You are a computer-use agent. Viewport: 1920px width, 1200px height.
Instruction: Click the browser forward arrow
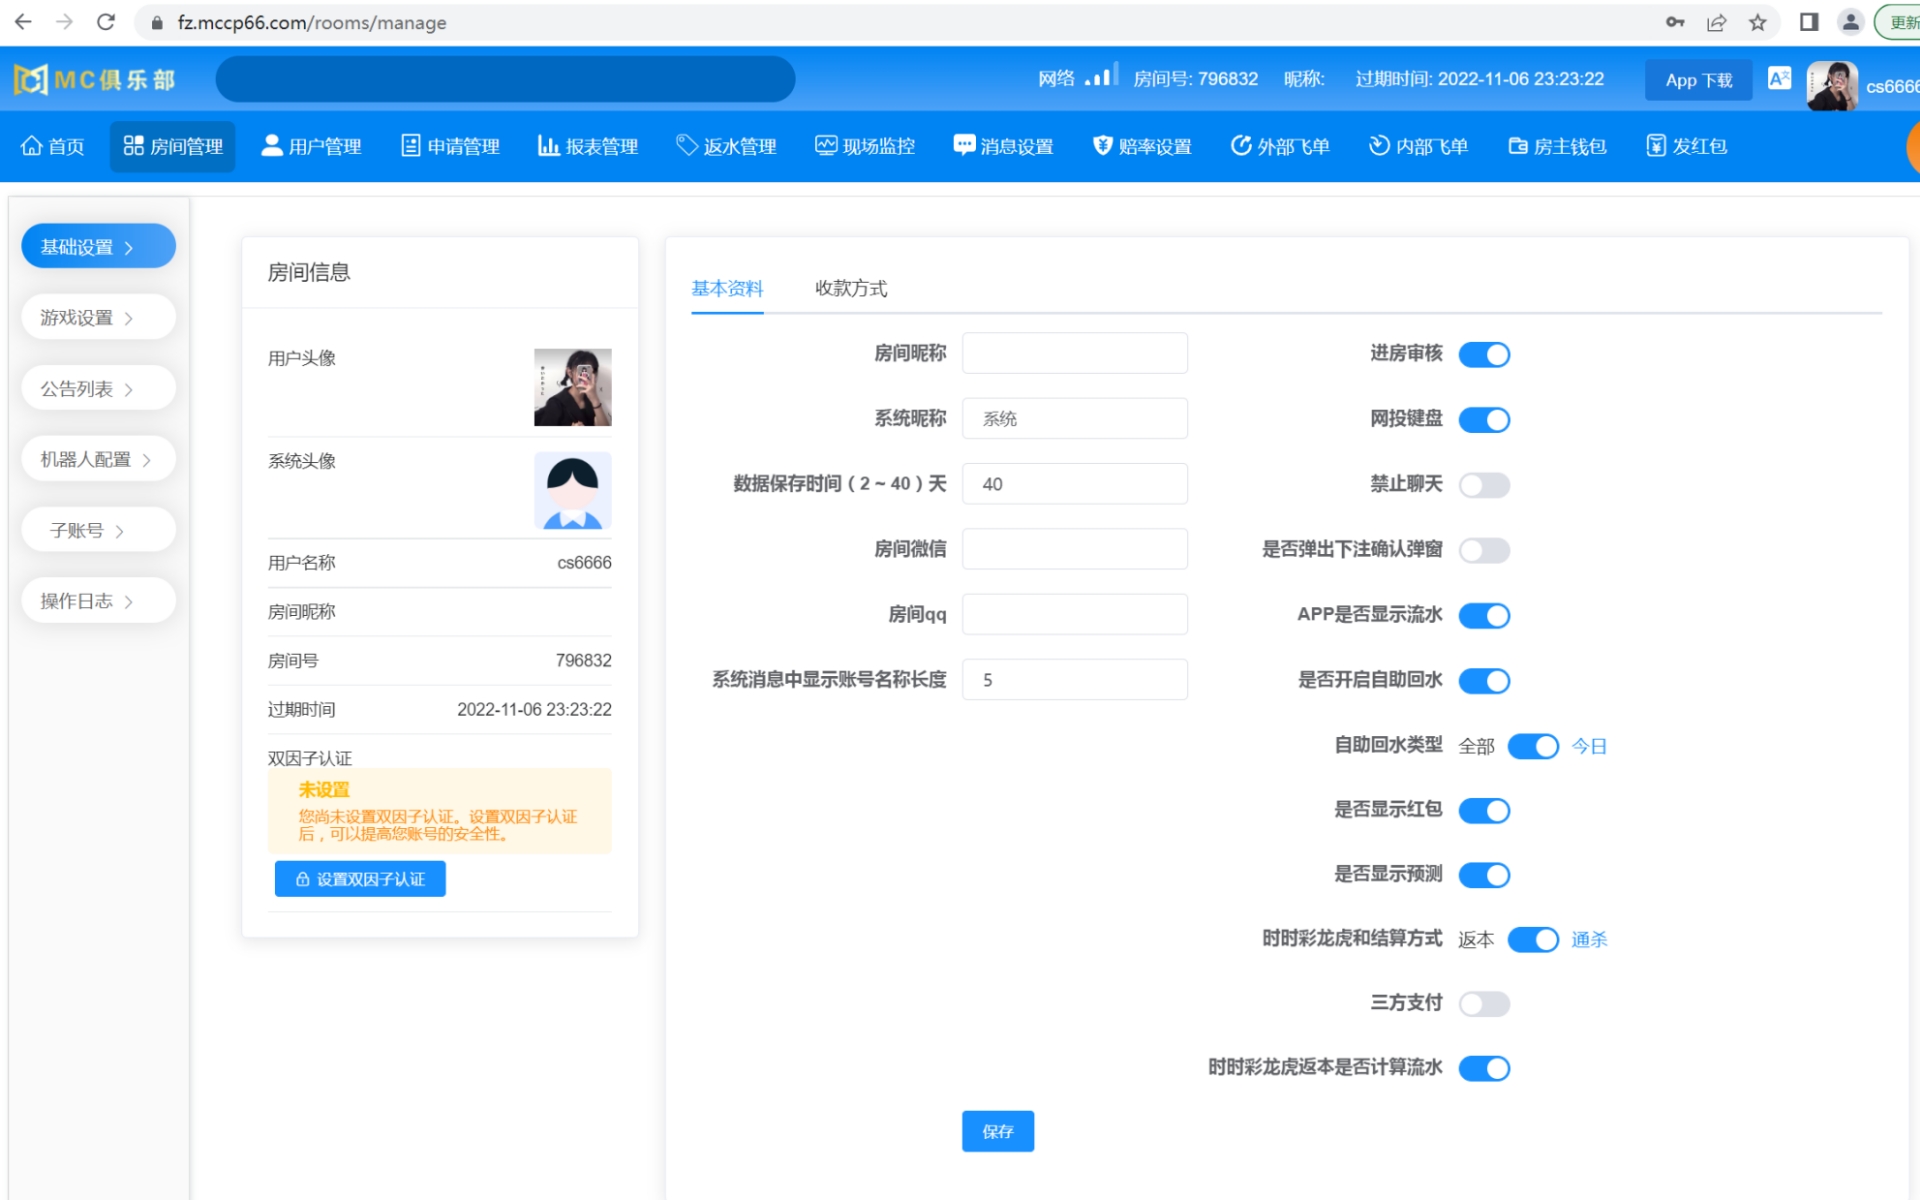pyautogui.click(x=65, y=22)
